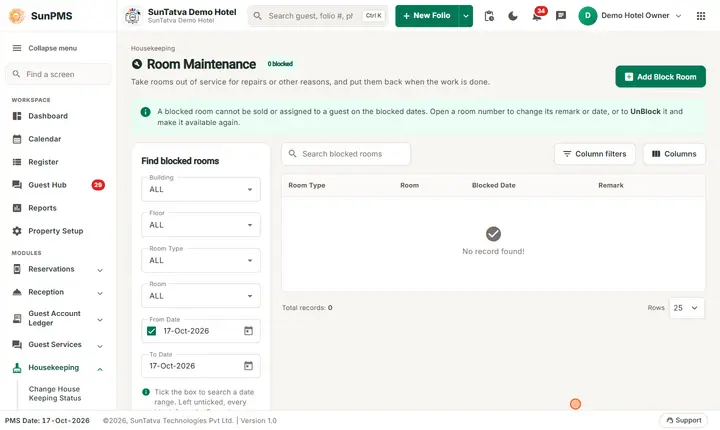Open the Room Type dropdown

tap(201, 260)
